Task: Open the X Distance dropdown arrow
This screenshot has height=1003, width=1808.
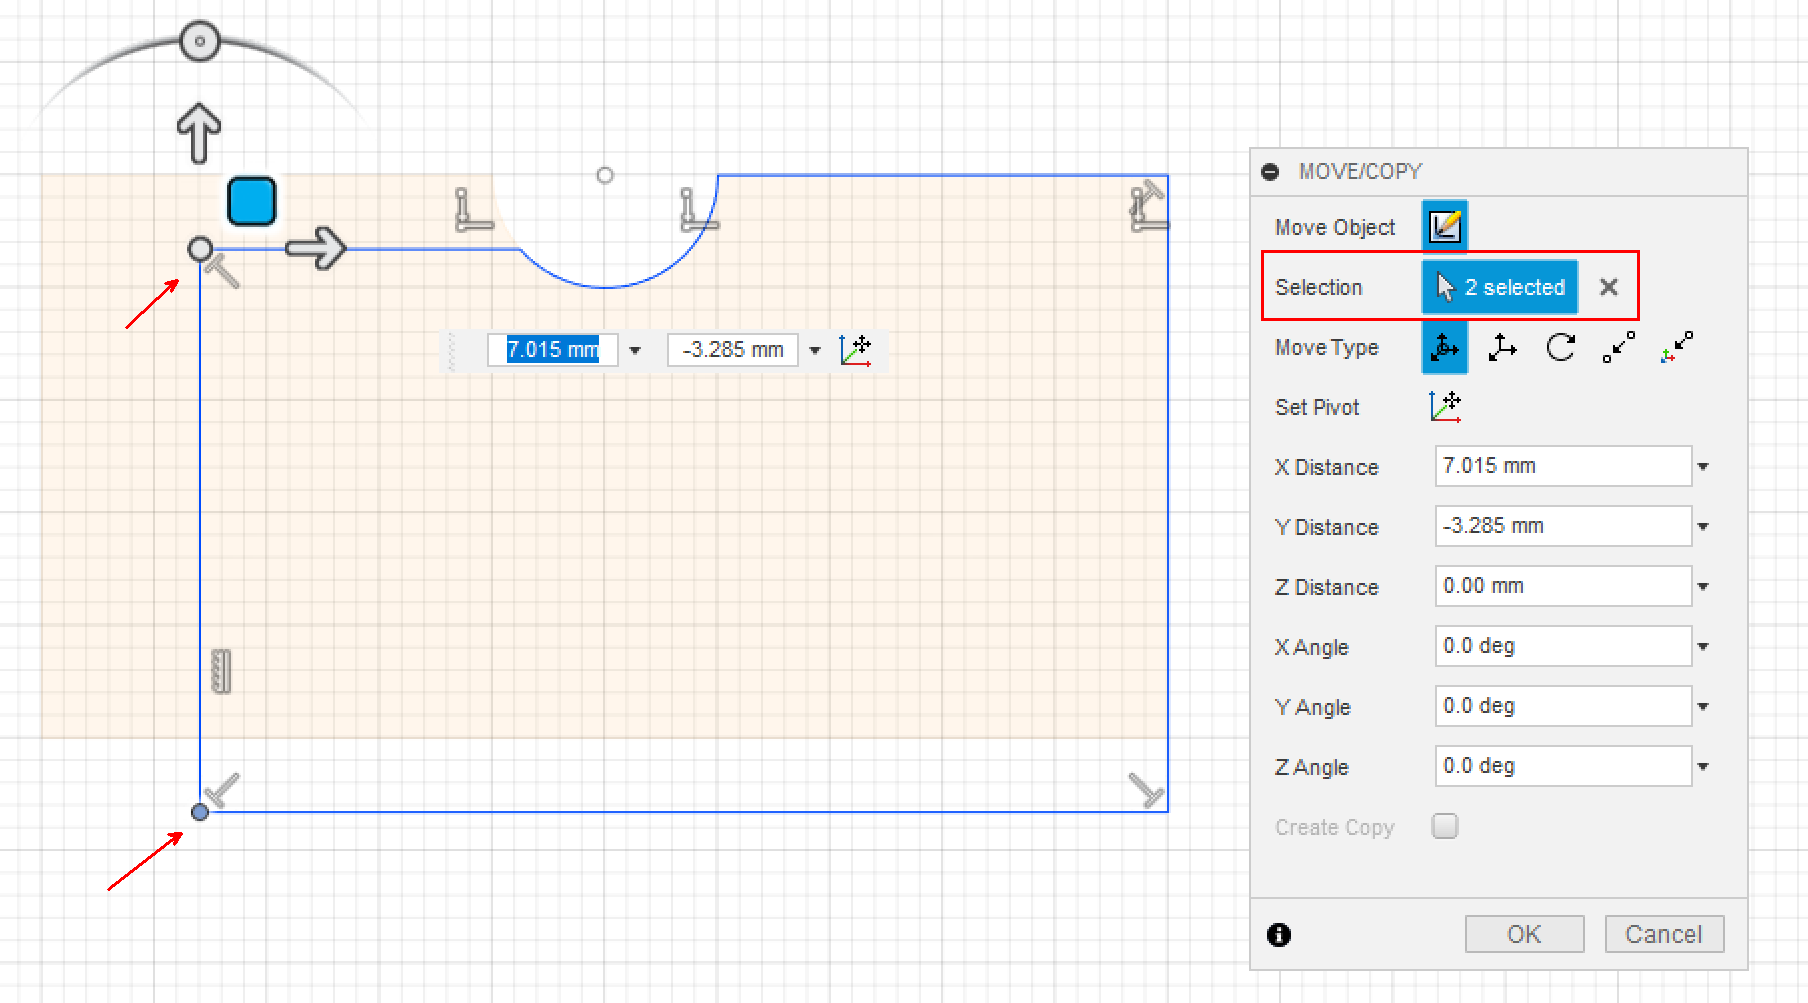Action: (1703, 467)
